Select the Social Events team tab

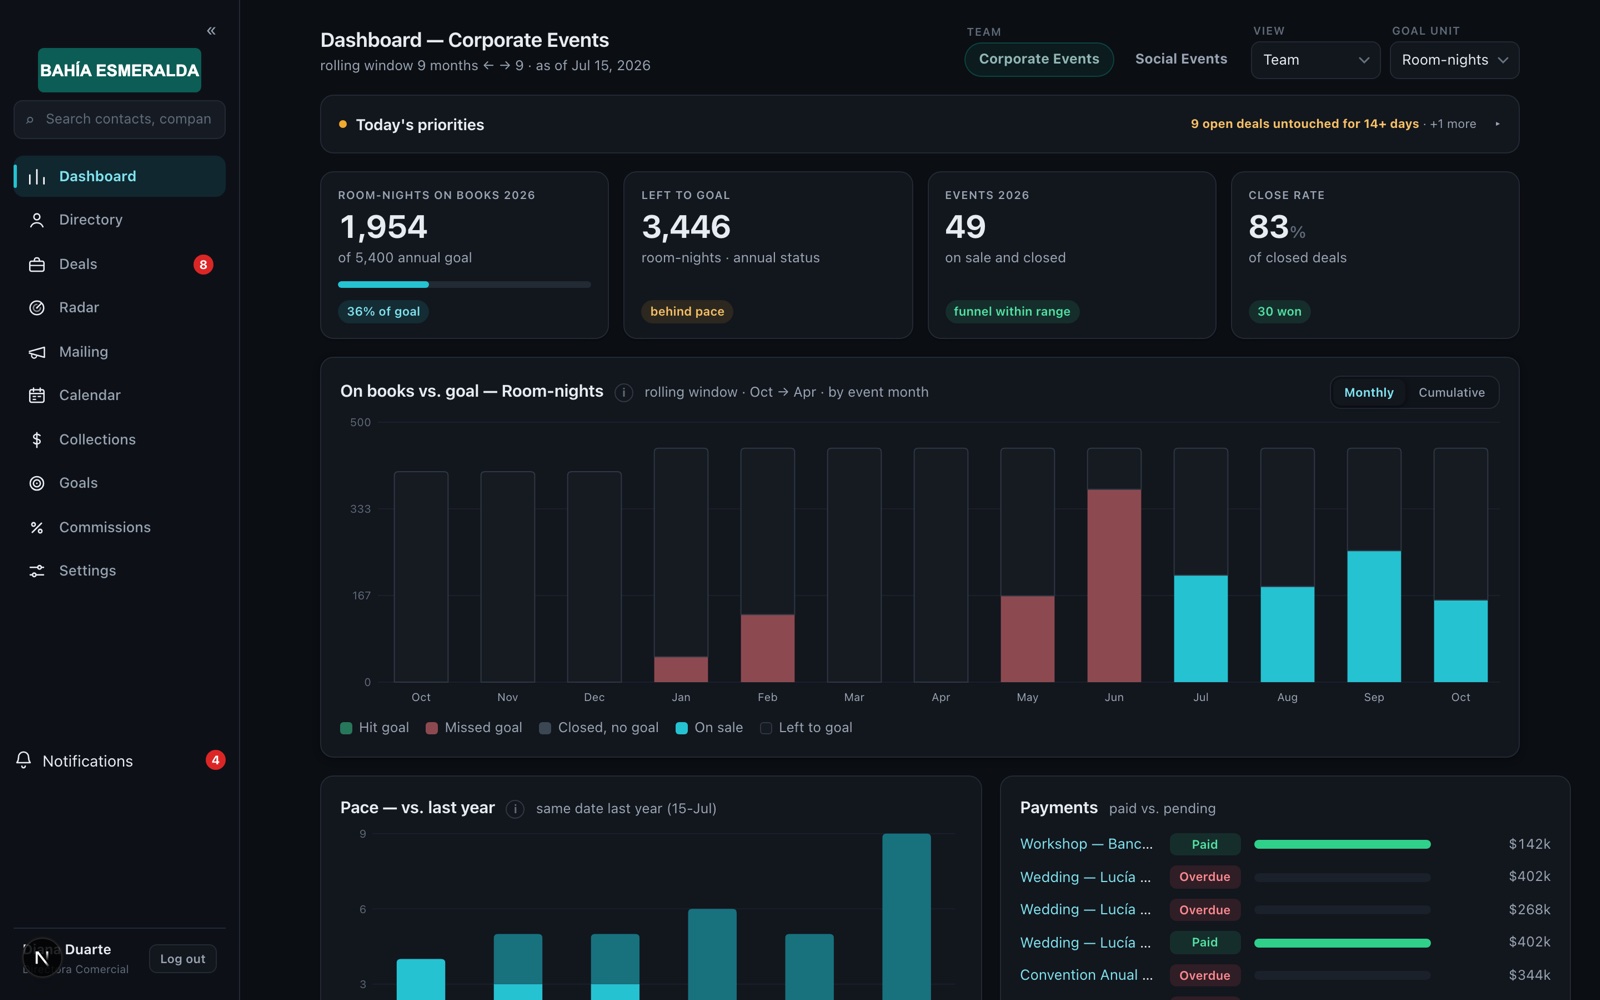coord(1181,59)
